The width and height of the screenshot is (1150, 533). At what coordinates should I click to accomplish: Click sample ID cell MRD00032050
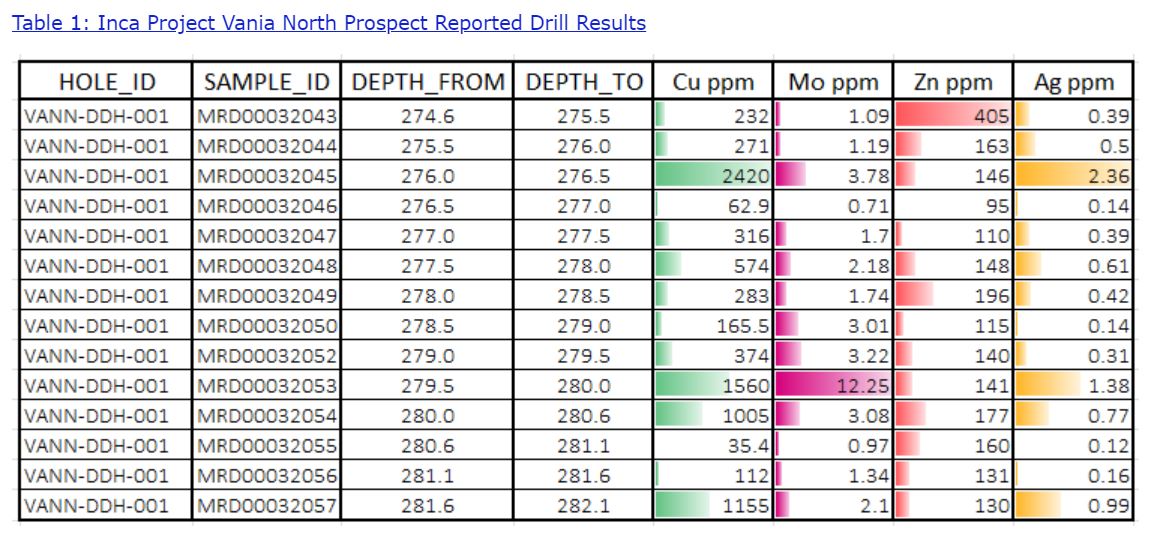click(267, 326)
